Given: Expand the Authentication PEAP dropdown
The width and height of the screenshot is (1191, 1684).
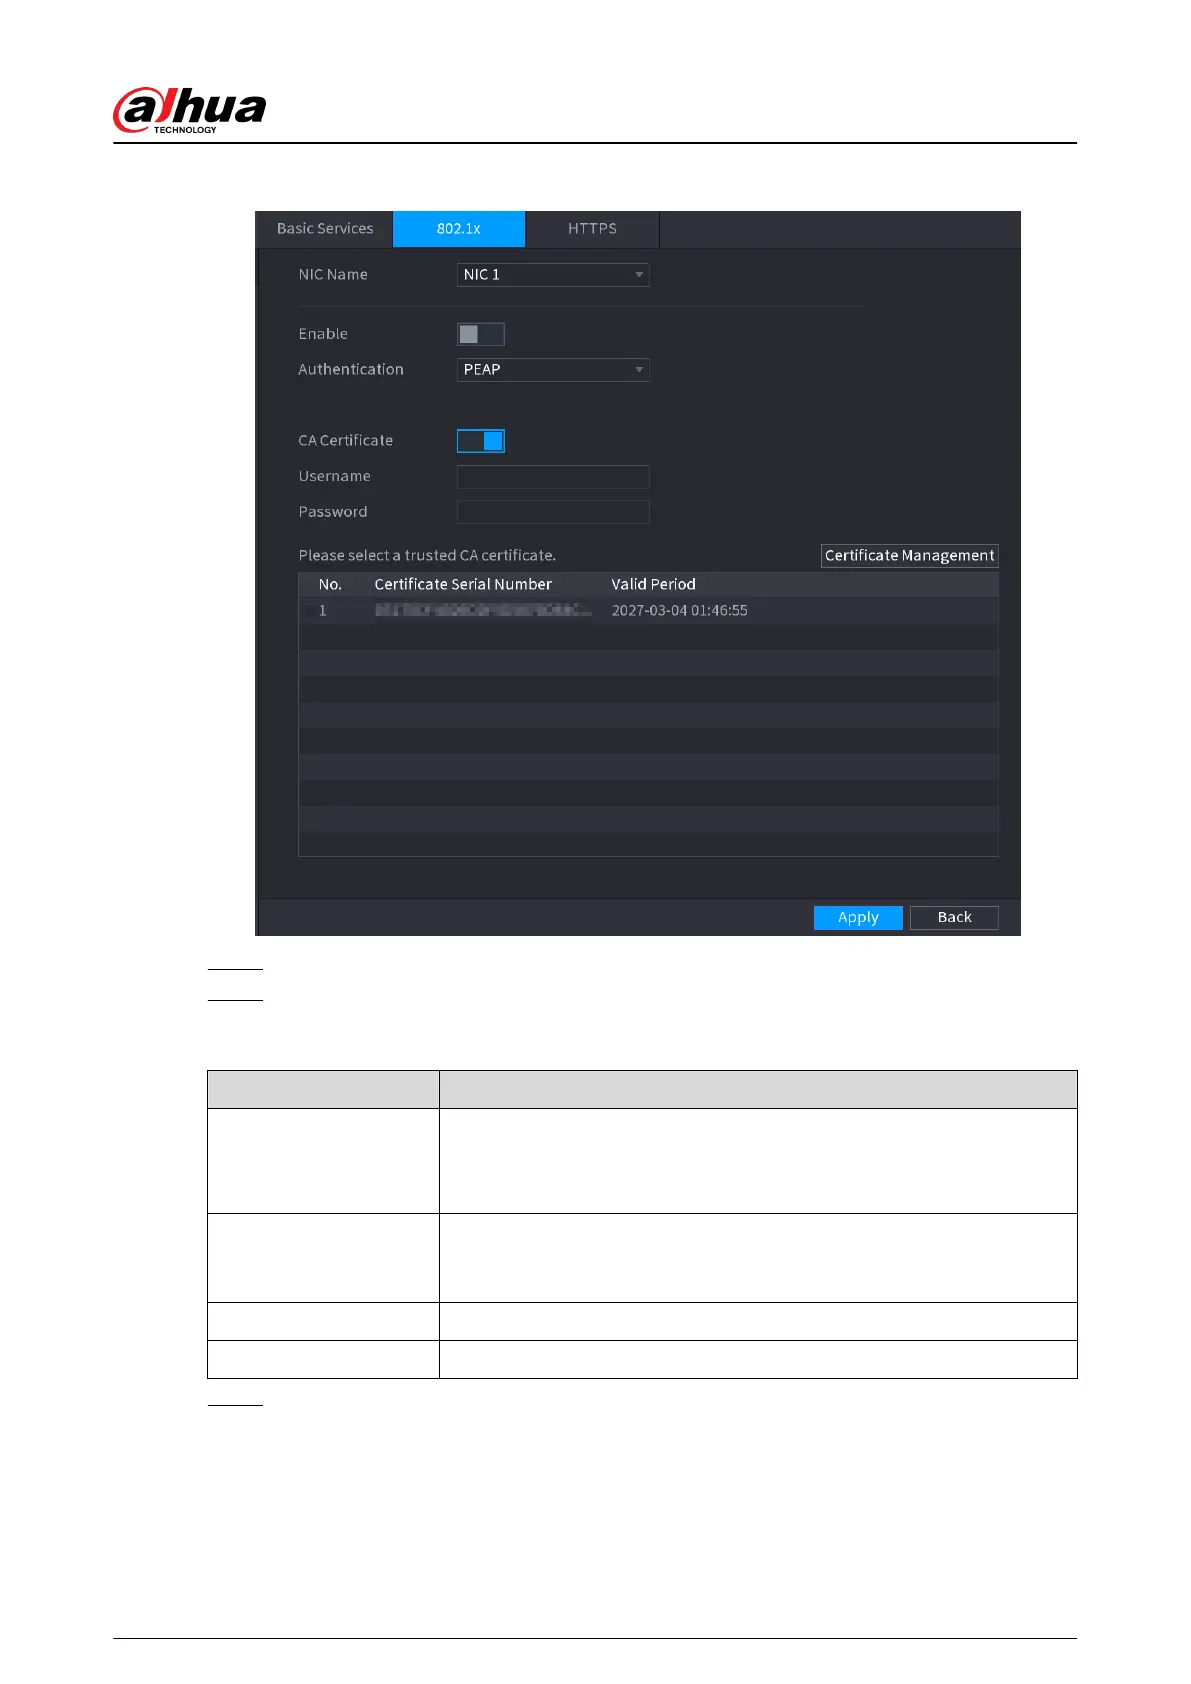Looking at the screenshot, I should click(553, 370).
